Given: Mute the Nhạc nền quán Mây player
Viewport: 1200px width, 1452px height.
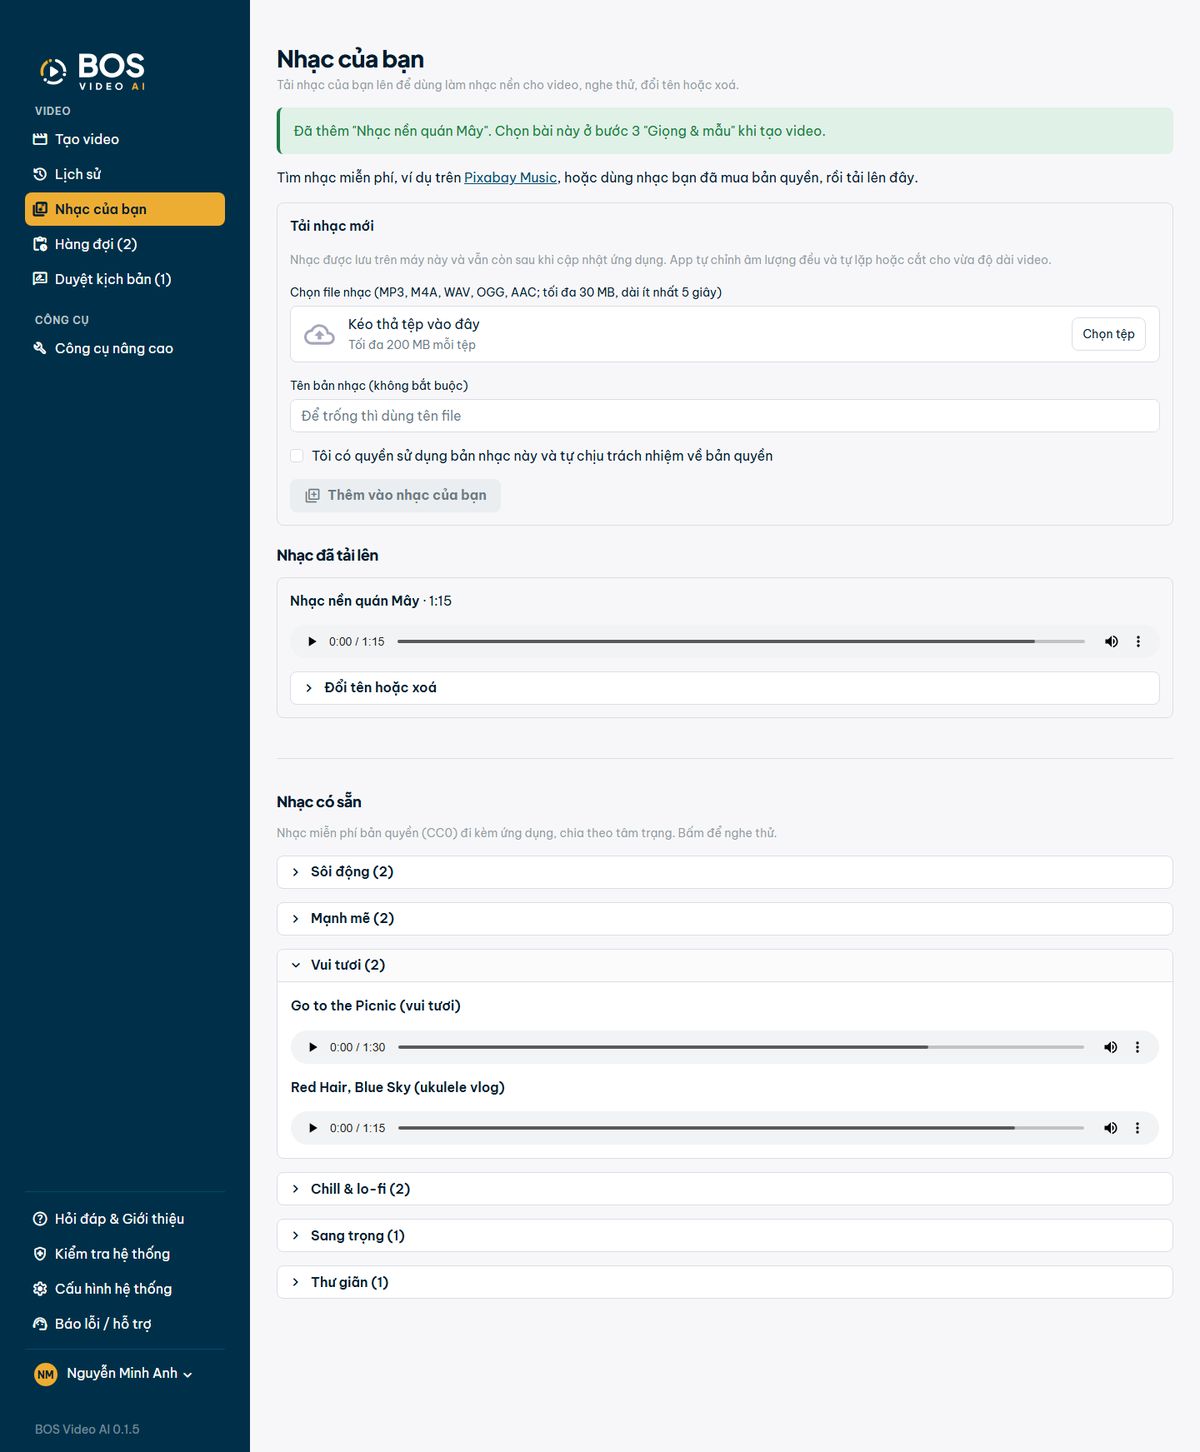Looking at the screenshot, I should point(1111,642).
